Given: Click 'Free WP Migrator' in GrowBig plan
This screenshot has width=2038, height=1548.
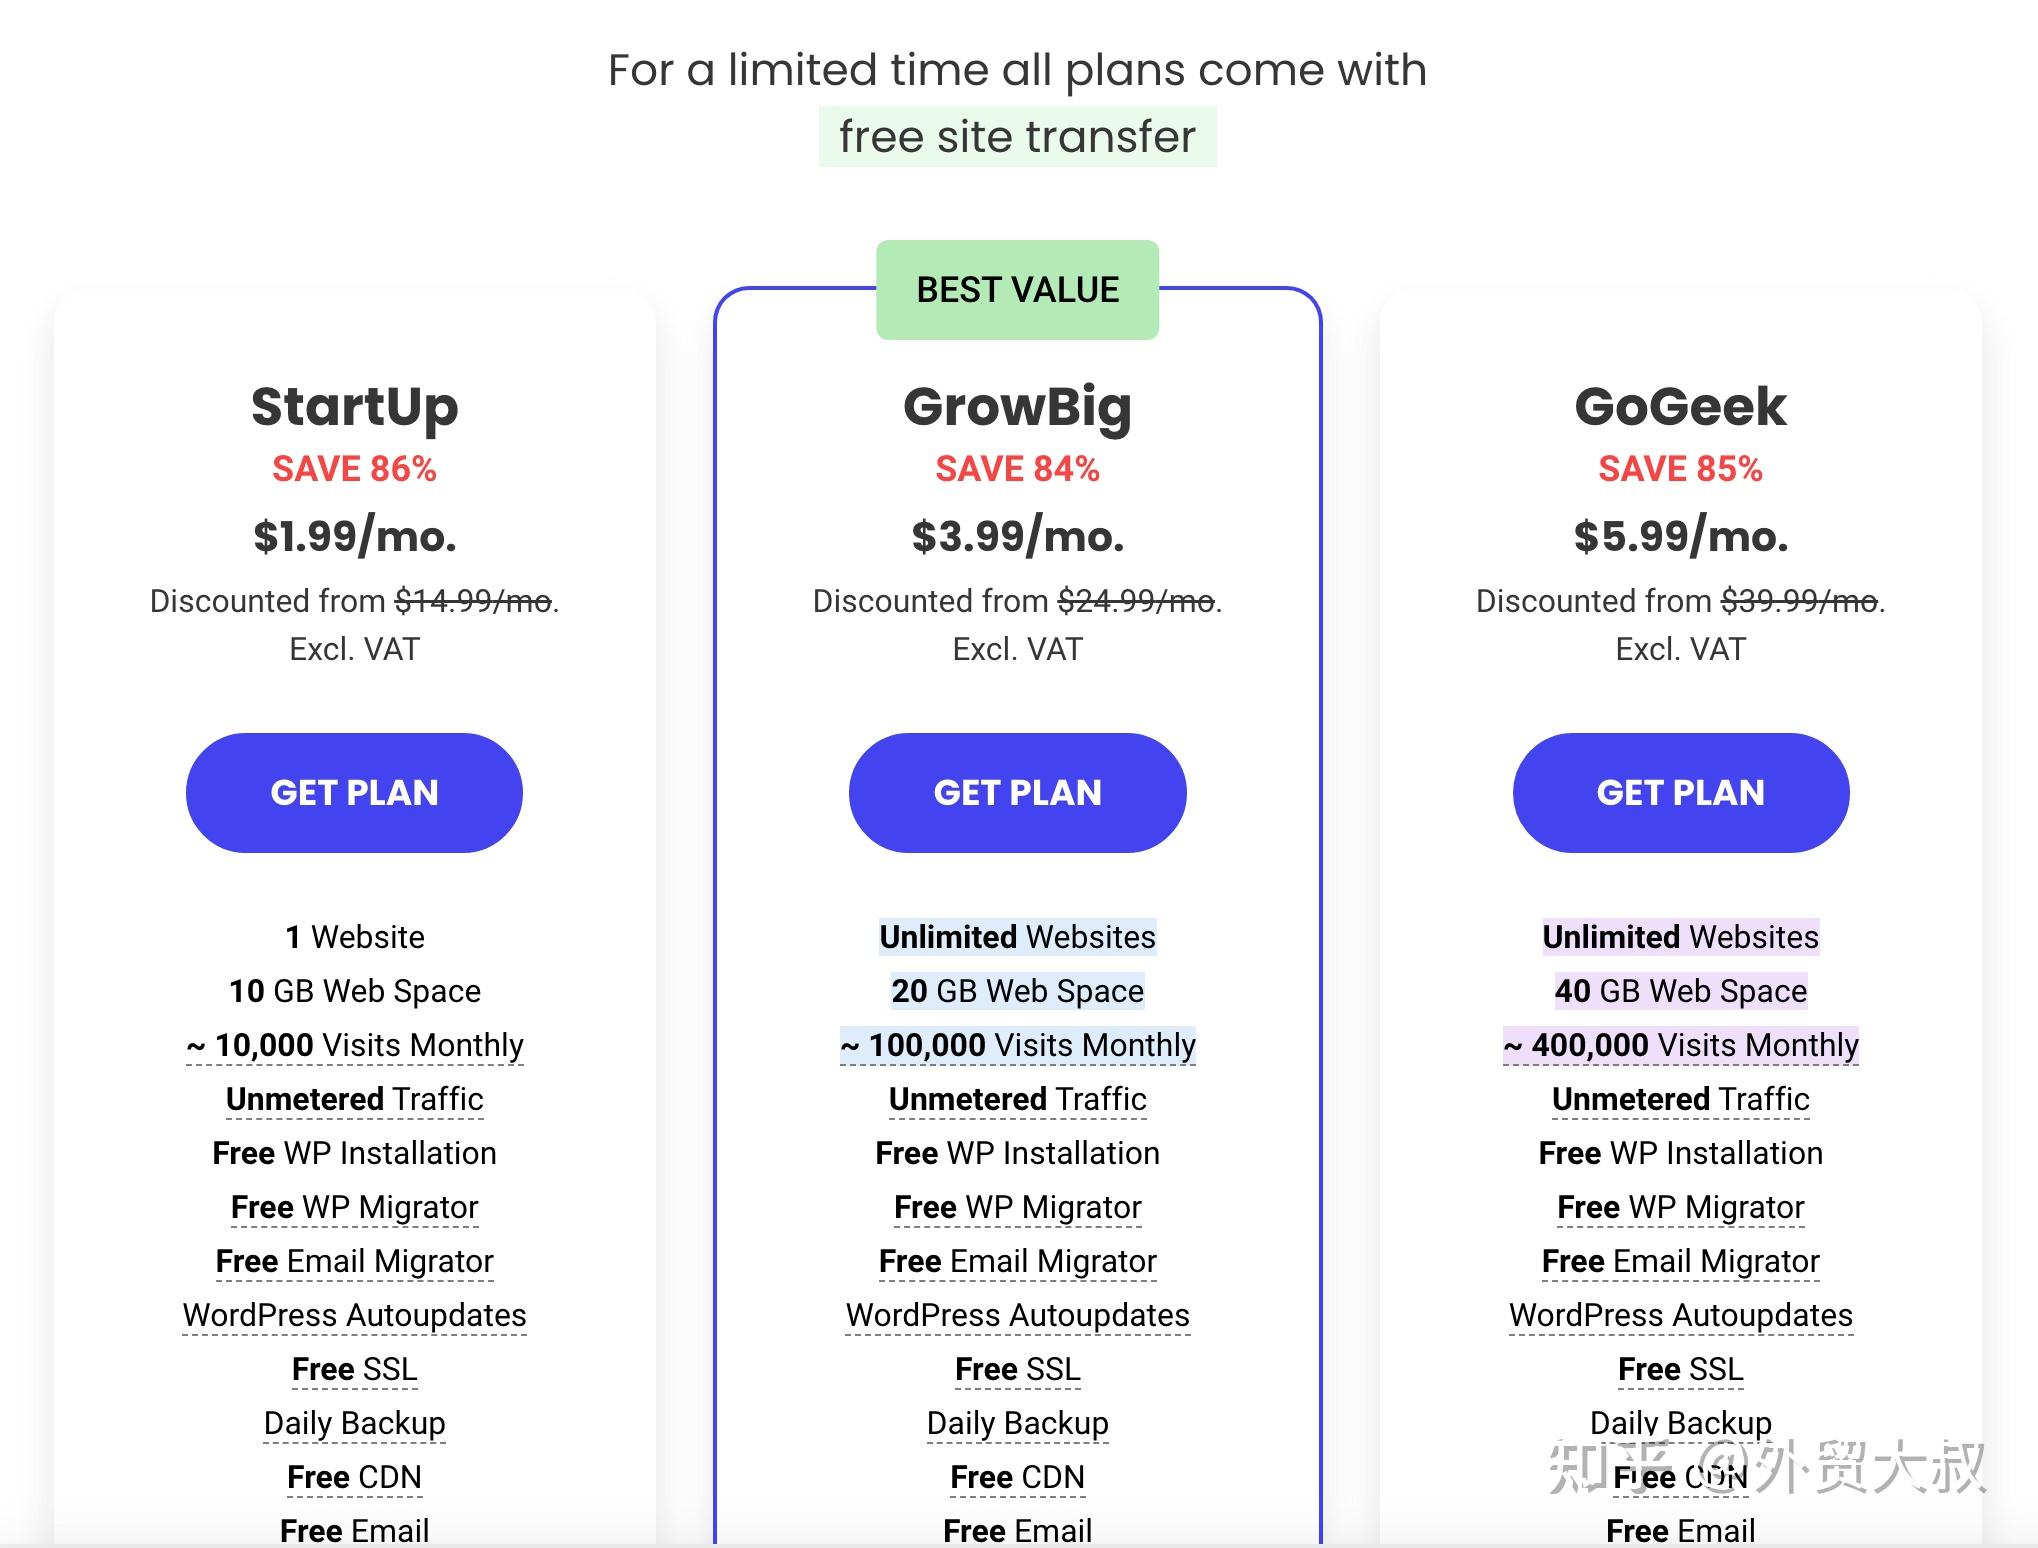Looking at the screenshot, I should pos(1017,1207).
